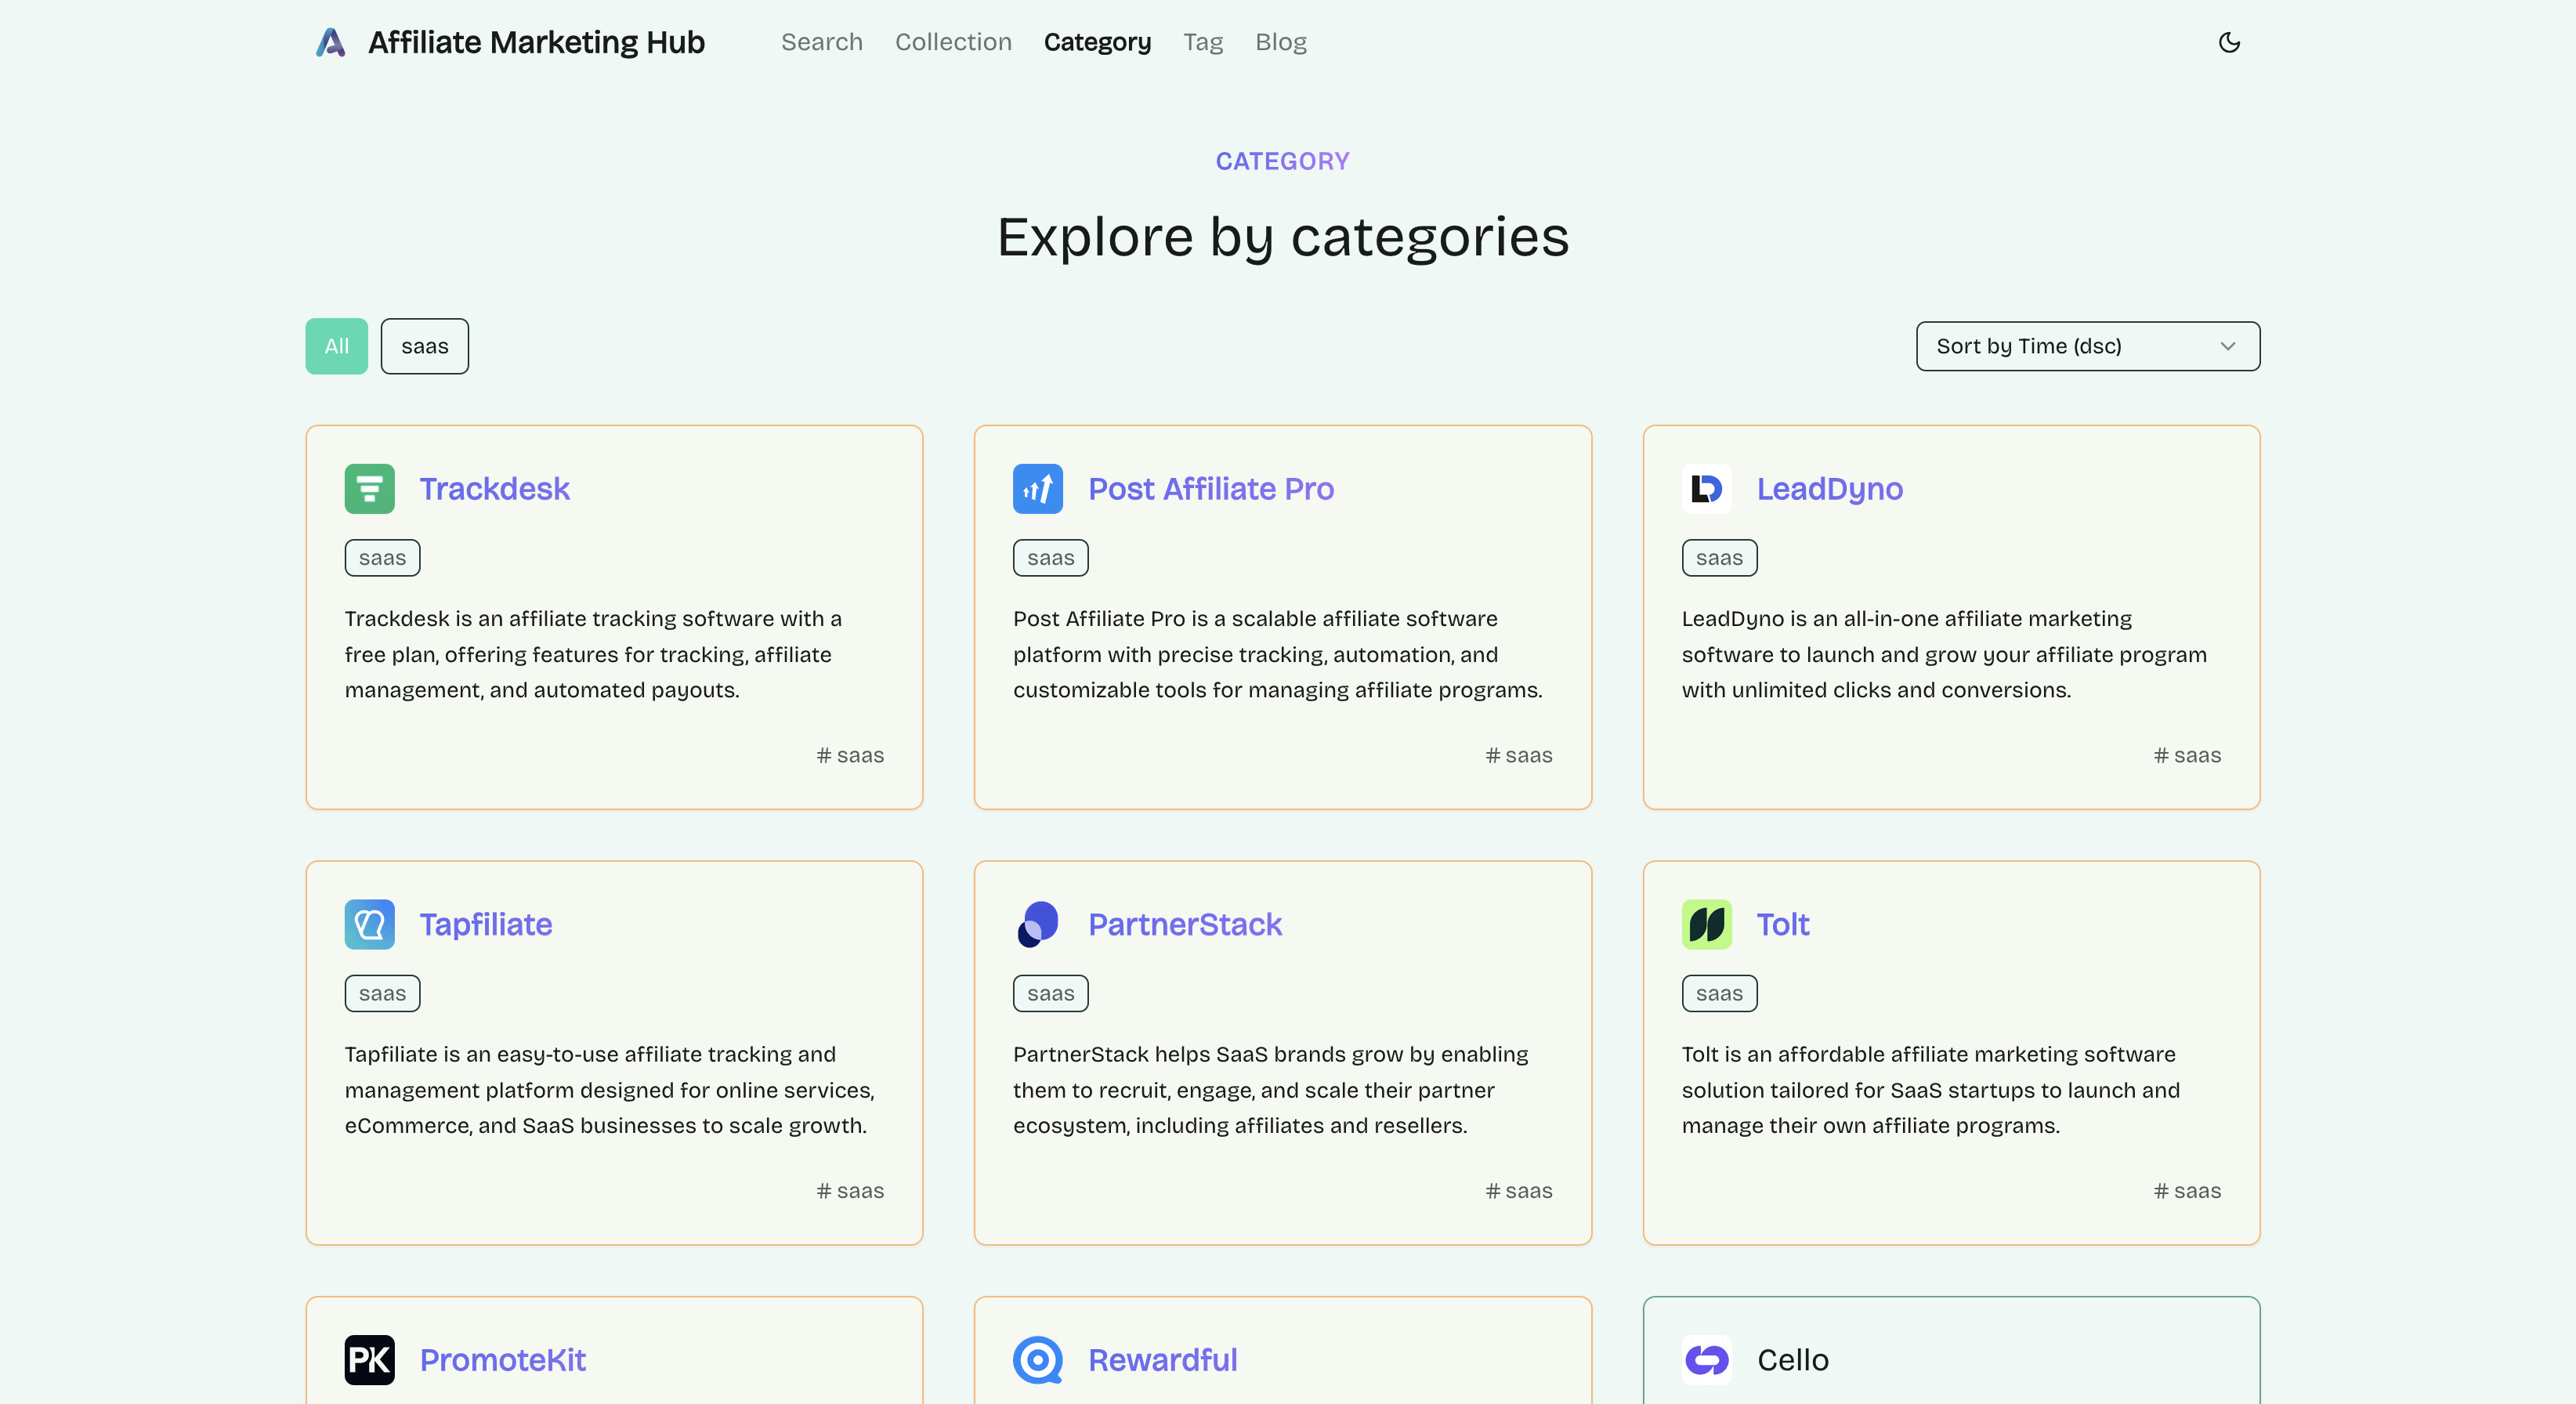Screen dimensions: 2576x1404
Task: Click the saas category badge on Trackdesk card
Action: (x=382, y=558)
